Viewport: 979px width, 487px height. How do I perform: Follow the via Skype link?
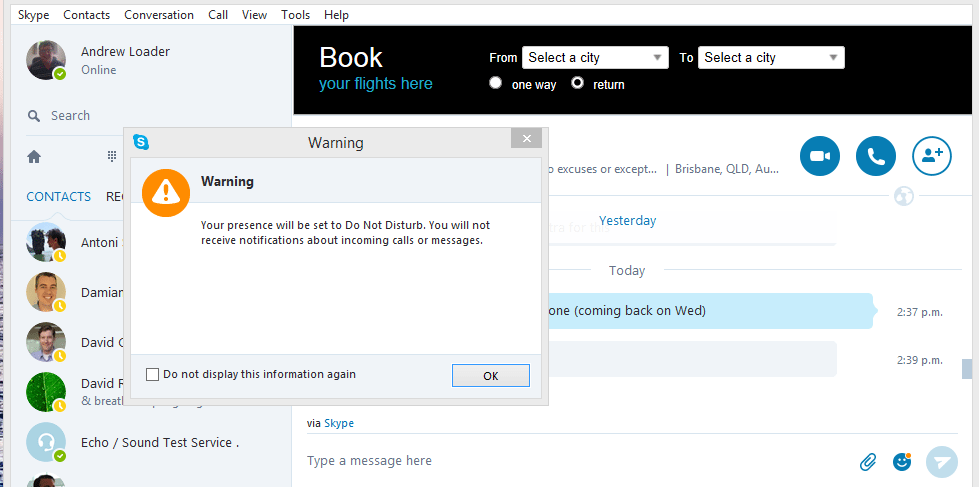pos(339,423)
